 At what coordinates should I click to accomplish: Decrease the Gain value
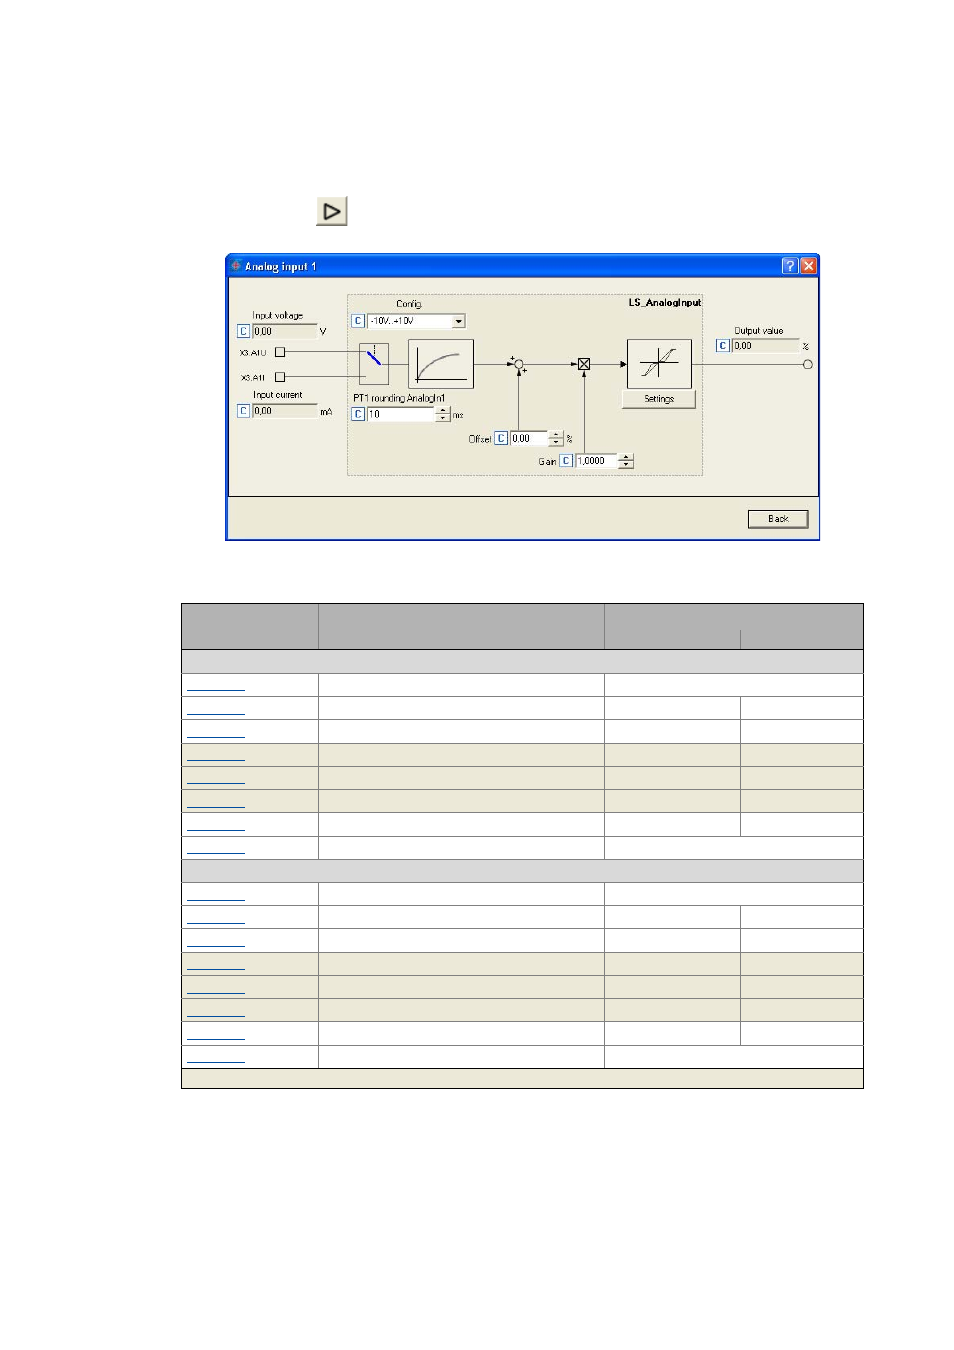[x=626, y=465]
